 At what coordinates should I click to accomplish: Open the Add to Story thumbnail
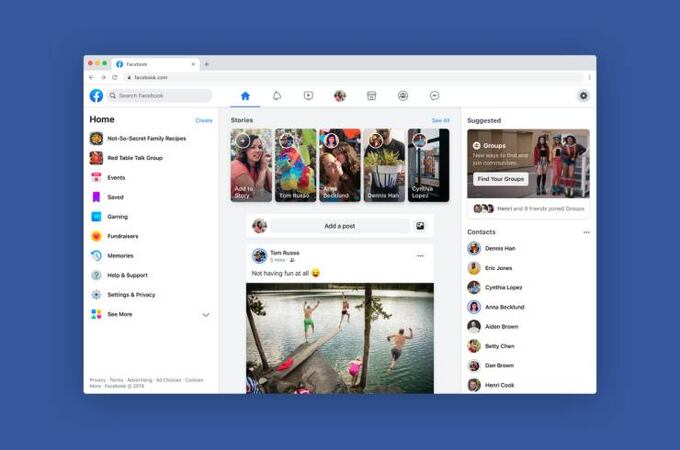point(250,165)
